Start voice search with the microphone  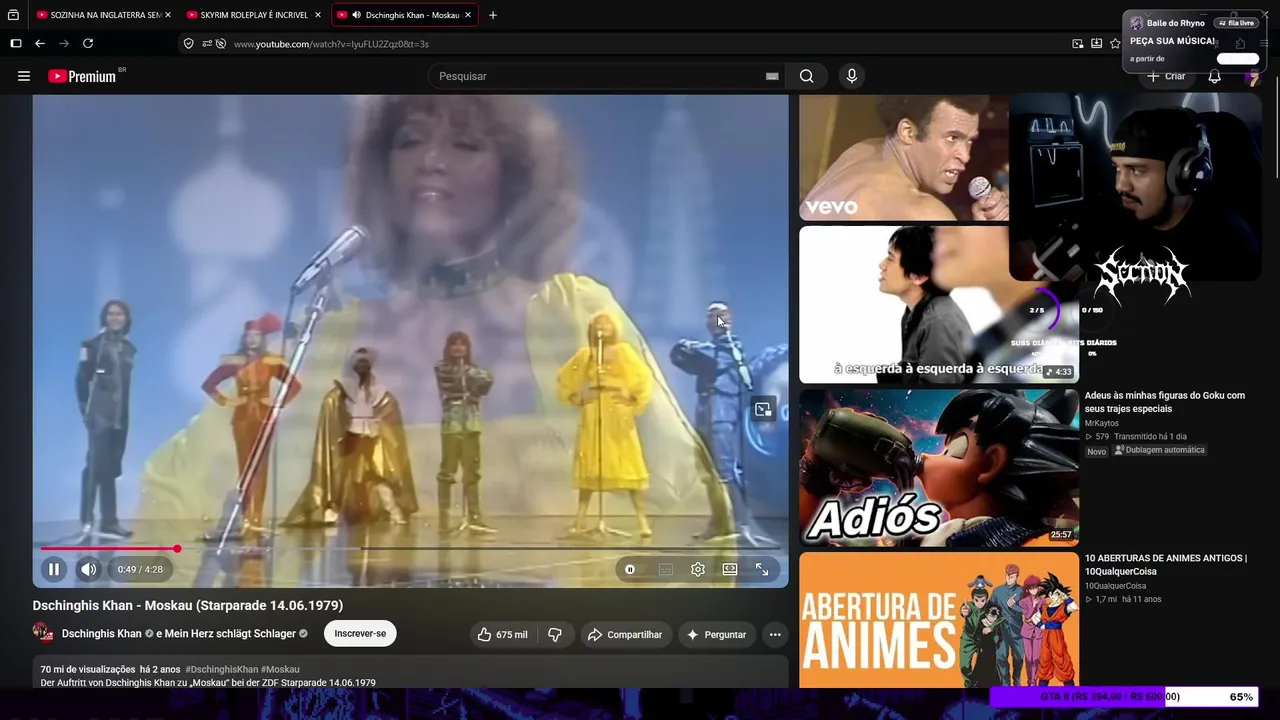851,76
